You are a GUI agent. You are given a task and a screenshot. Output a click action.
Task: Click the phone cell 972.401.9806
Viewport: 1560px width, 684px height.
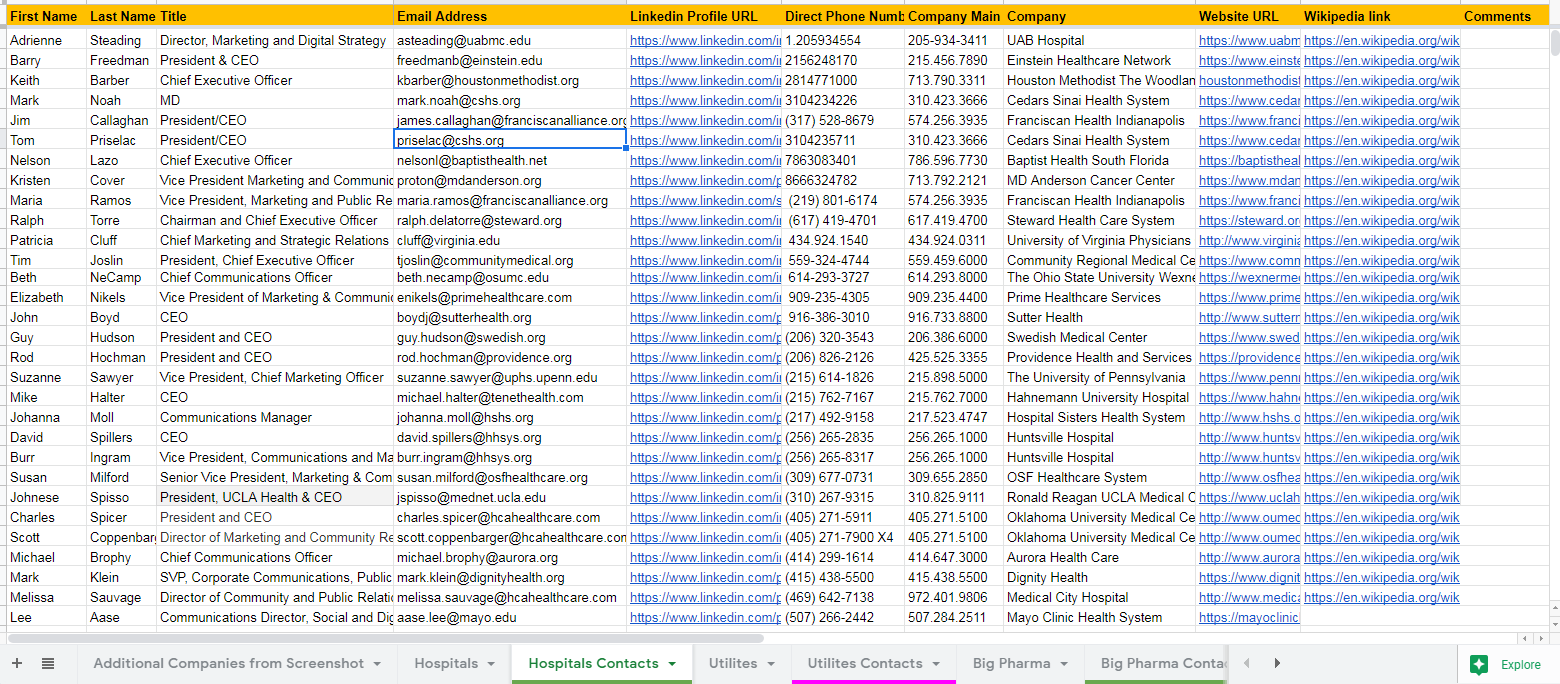click(954, 597)
